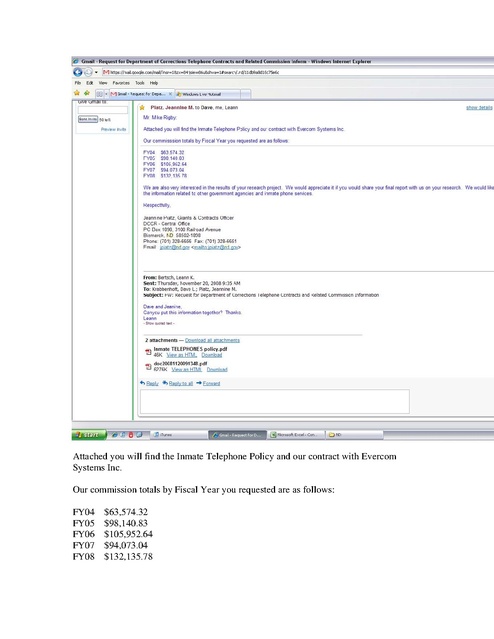The width and height of the screenshot is (494, 639).
Task: Open the Quick Tabs grid icon
Action: (x=99, y=94)
